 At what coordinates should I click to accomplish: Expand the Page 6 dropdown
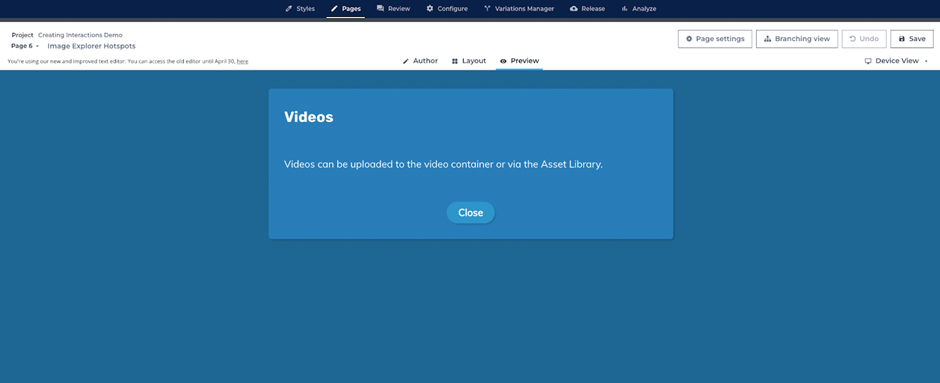(x=25, y=46)
